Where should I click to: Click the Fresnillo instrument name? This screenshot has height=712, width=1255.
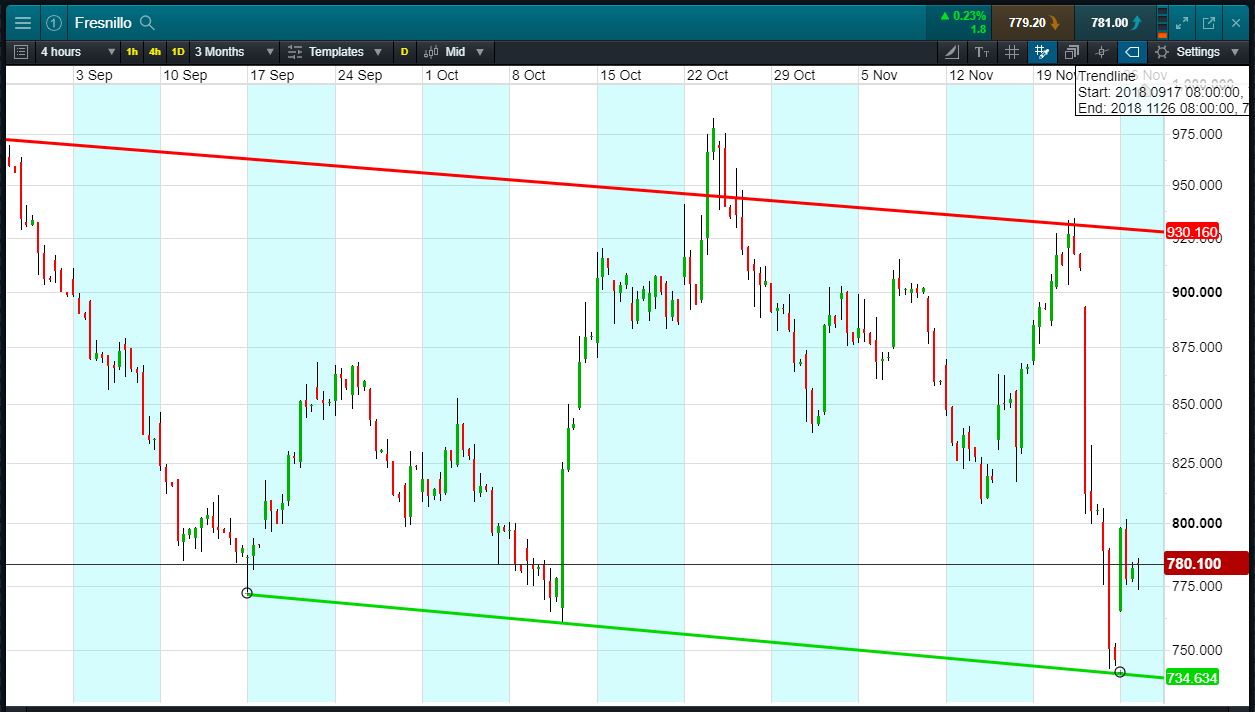tap(103, 22)
